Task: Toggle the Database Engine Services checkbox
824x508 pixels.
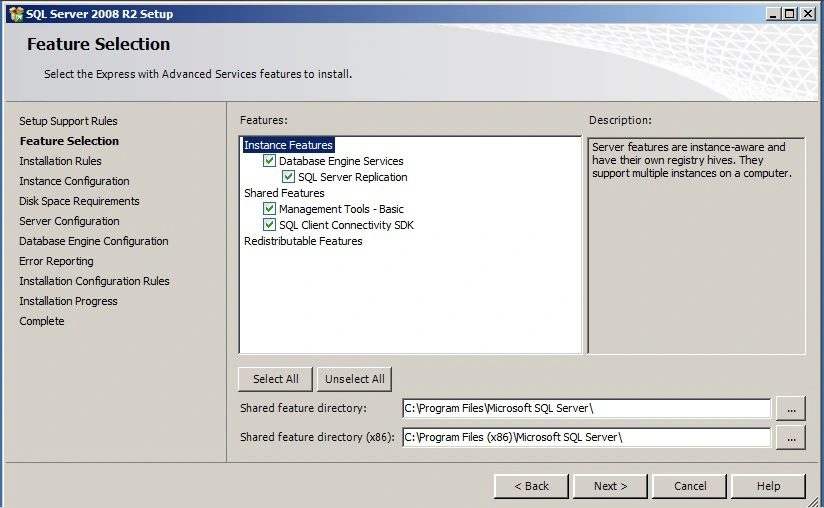Action: click(269, 161)
